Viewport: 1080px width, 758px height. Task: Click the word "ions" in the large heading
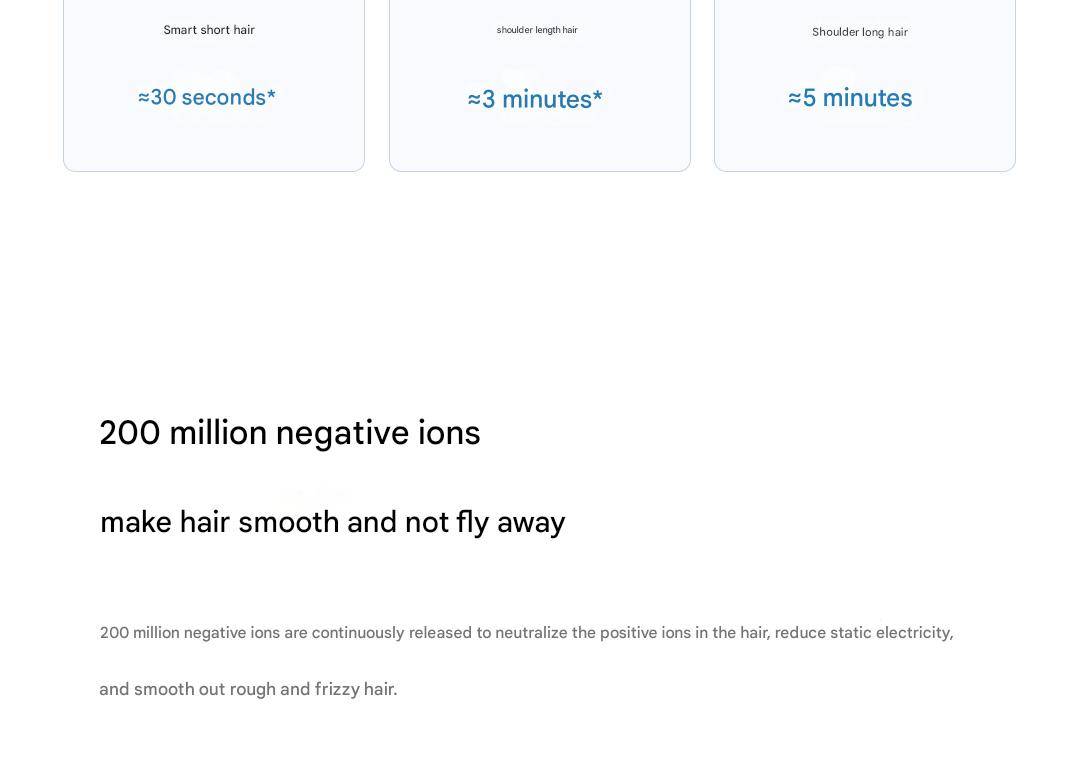449,433
